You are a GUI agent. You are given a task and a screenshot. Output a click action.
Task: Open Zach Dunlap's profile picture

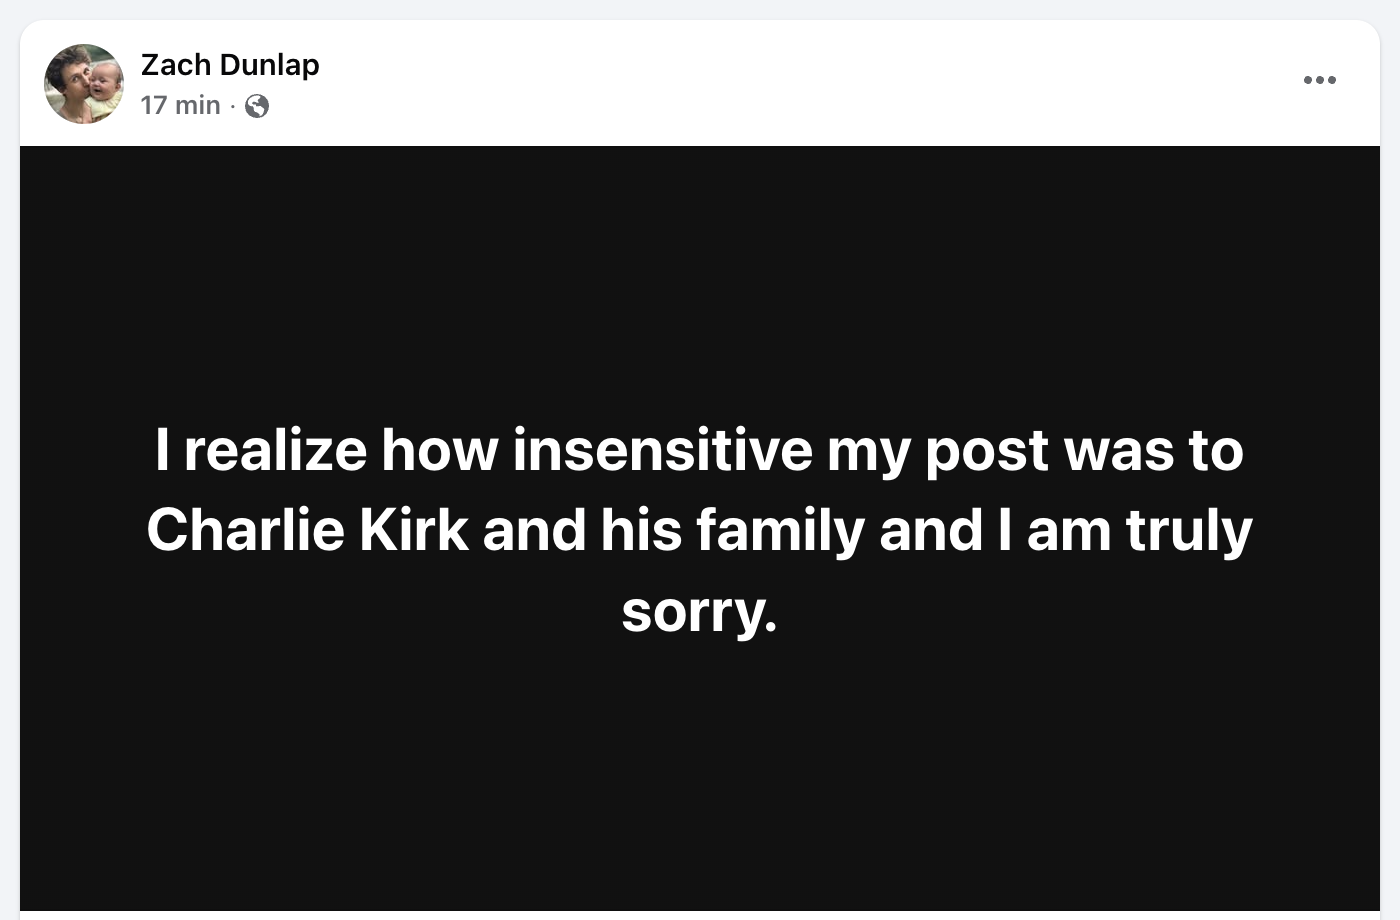pos(84,84)
